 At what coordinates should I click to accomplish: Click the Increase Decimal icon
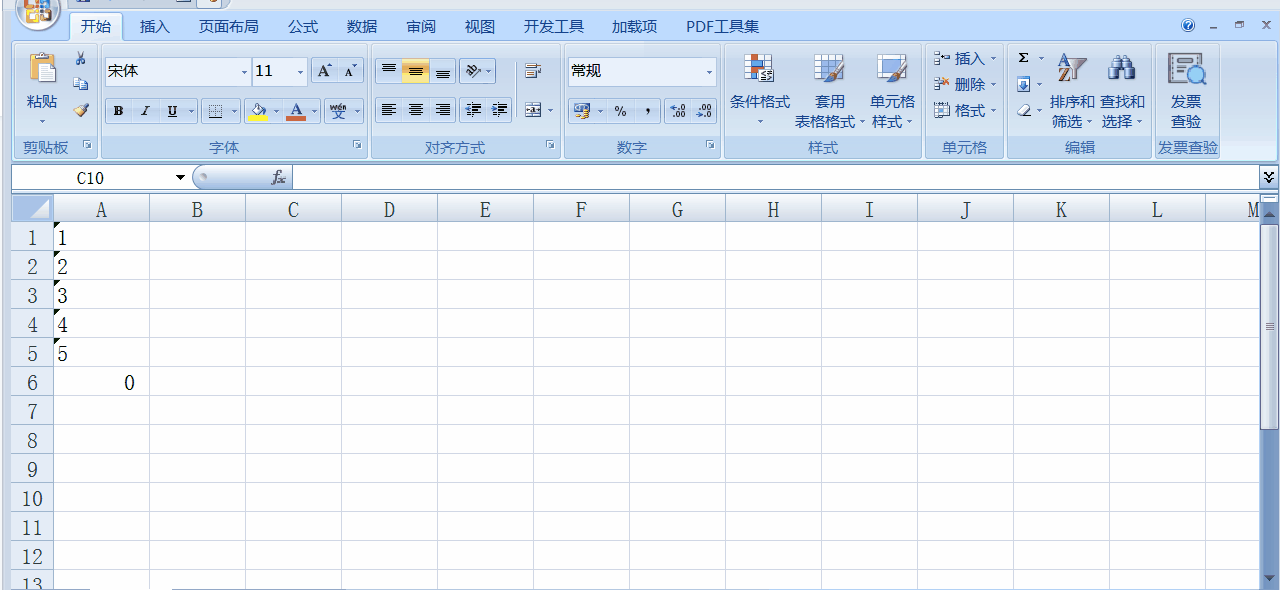[677, 110]
